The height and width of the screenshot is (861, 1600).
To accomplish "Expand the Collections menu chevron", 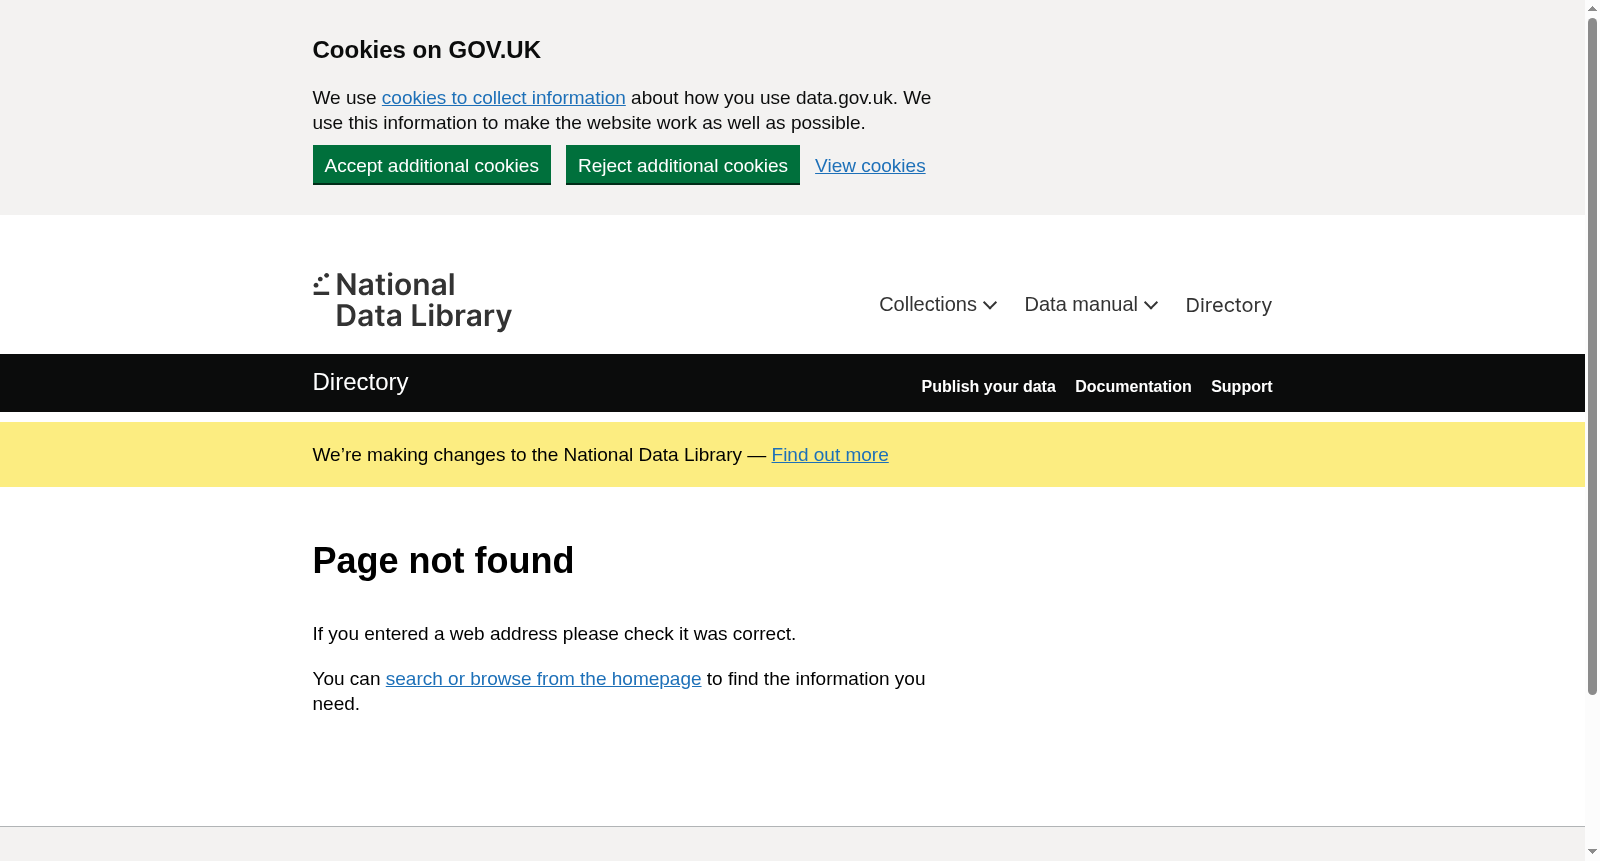I will coord(990,305).
